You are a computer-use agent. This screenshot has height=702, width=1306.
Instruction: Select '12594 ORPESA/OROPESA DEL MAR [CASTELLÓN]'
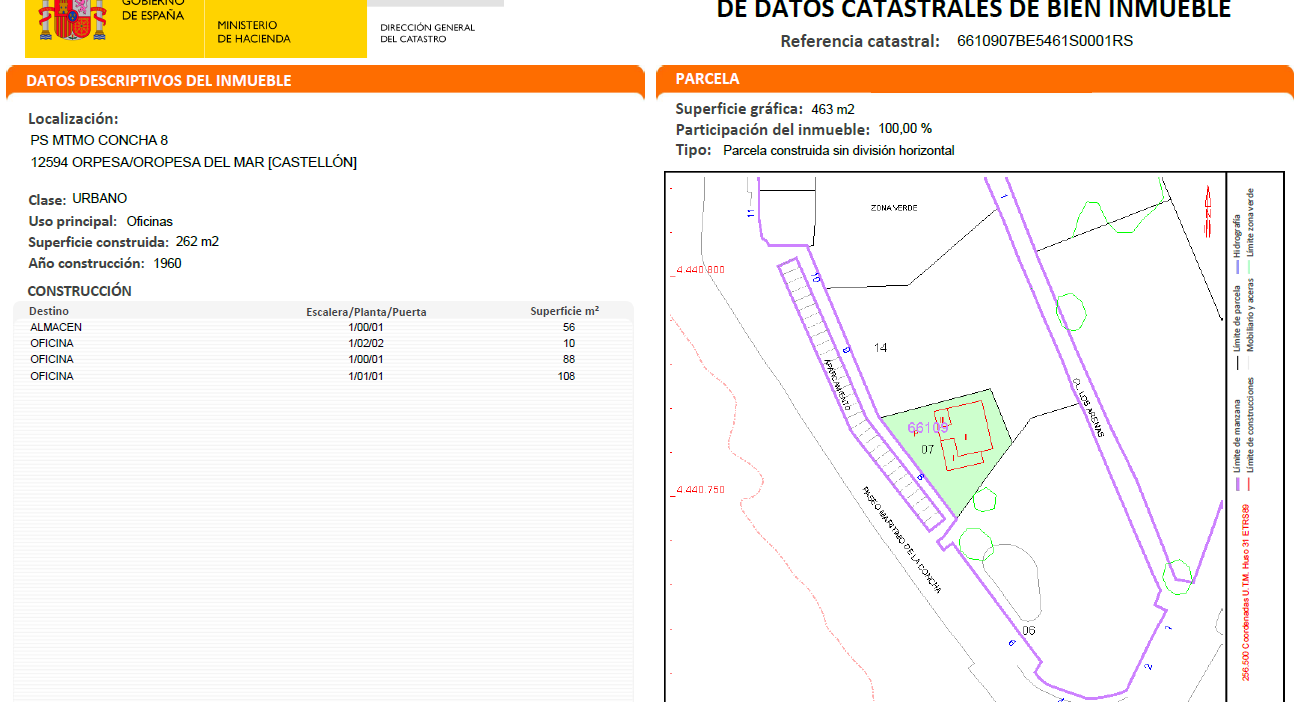pos(194,162)
